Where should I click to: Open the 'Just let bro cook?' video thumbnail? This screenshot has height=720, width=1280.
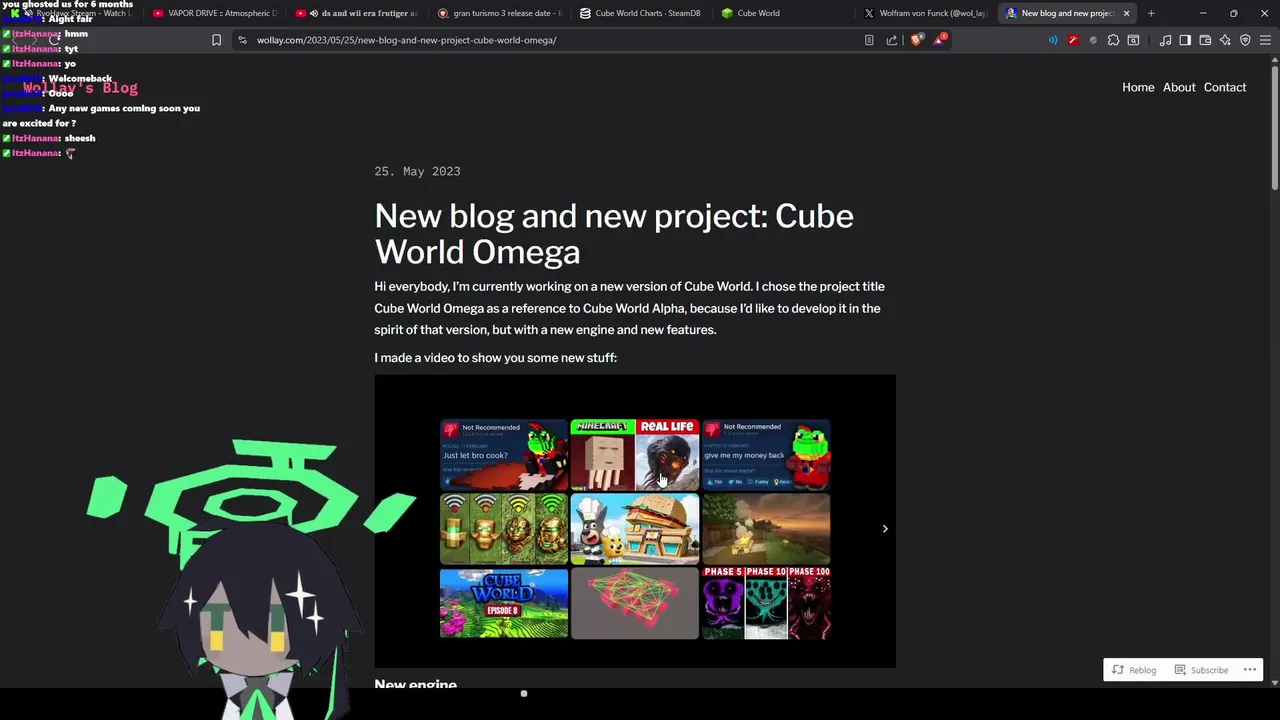pos(504,455)
